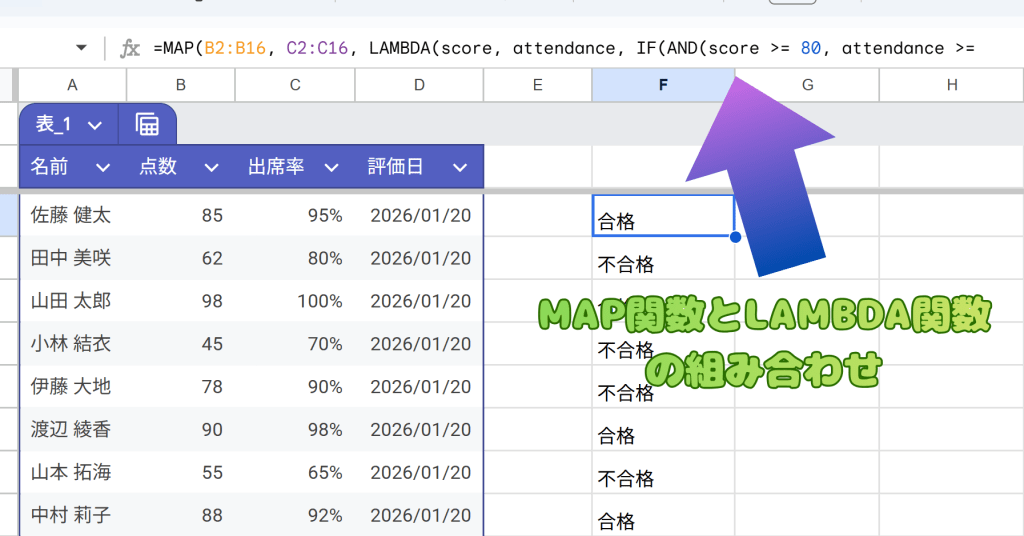Select the 不合格 result cell for 山本 拓海

coord(664,472)
